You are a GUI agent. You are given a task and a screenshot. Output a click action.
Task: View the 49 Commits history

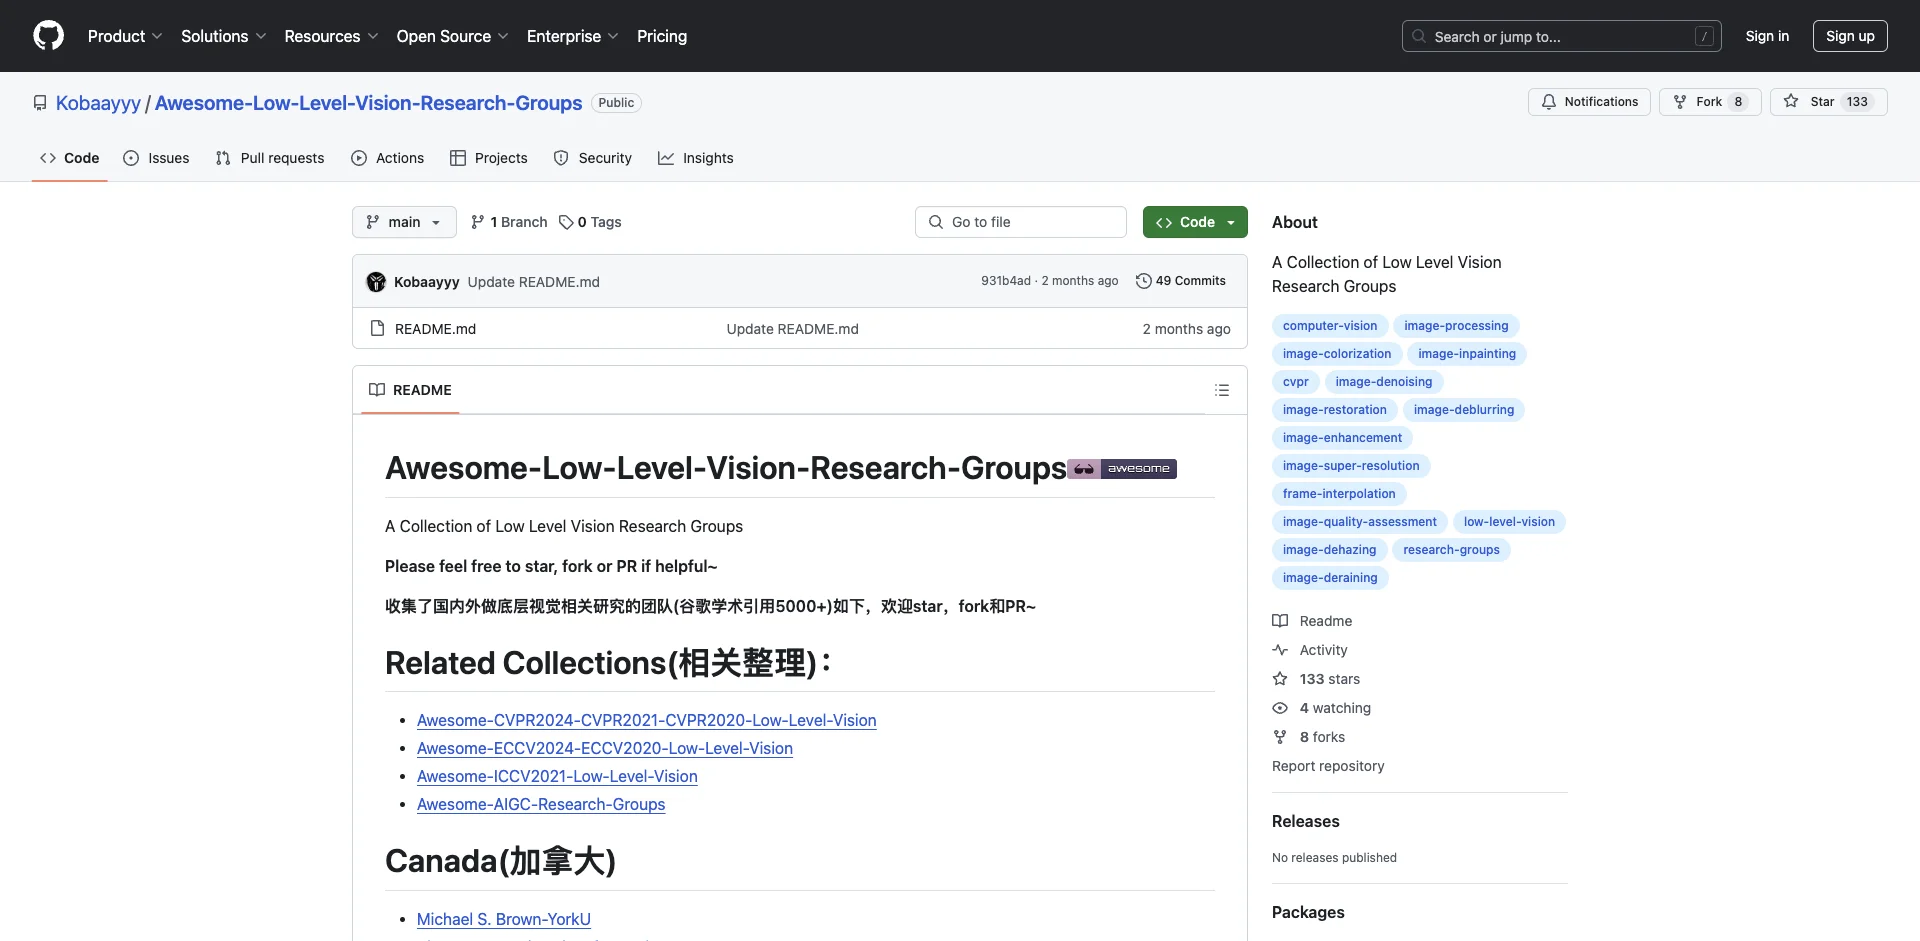1181,281
